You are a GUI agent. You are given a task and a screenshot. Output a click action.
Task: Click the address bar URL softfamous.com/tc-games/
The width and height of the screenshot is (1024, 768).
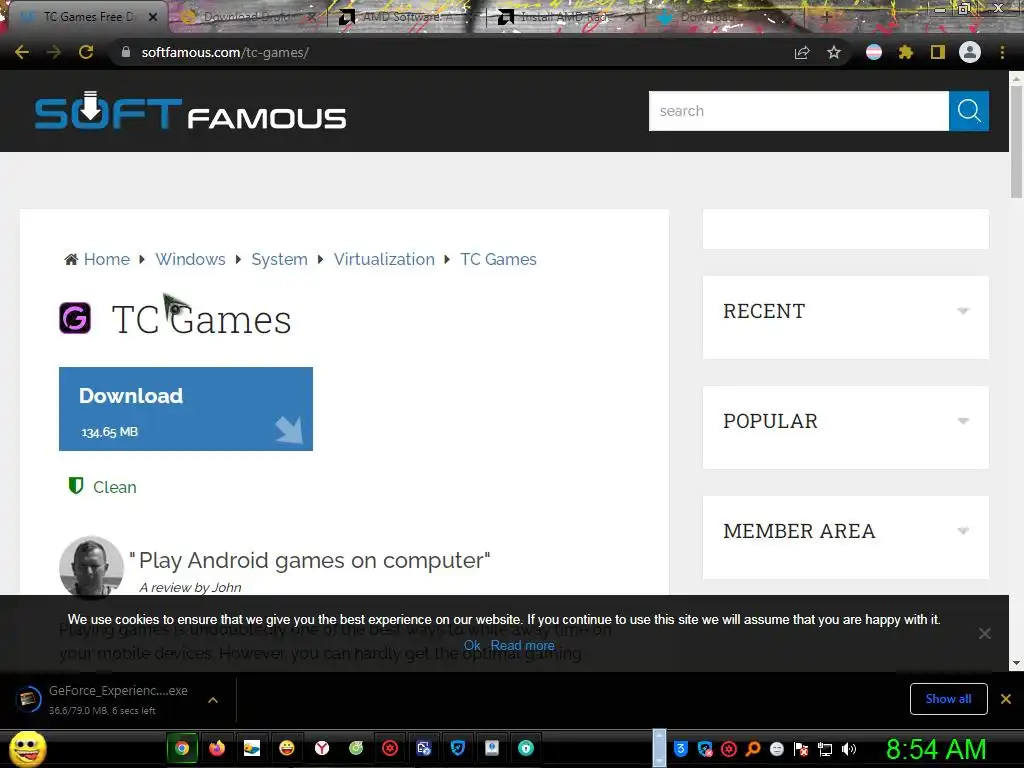(225, 52)
